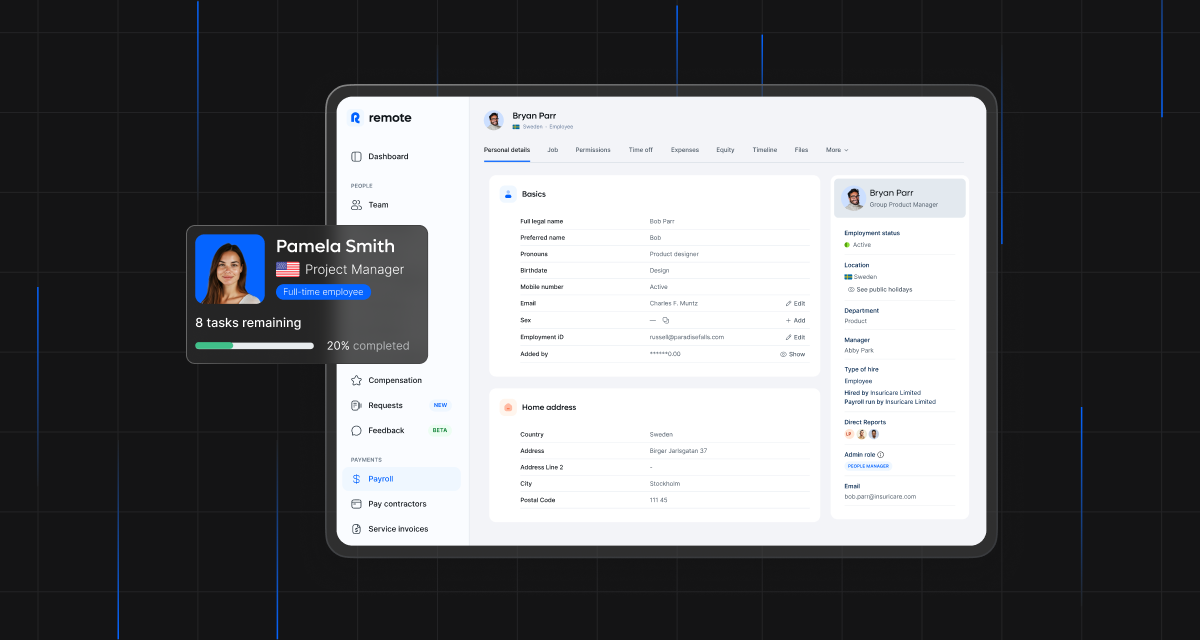The width and height of the screenshot is (1200, 640).
Task: Click Bryan Parr's avatar in the side card
Action: 854,198
